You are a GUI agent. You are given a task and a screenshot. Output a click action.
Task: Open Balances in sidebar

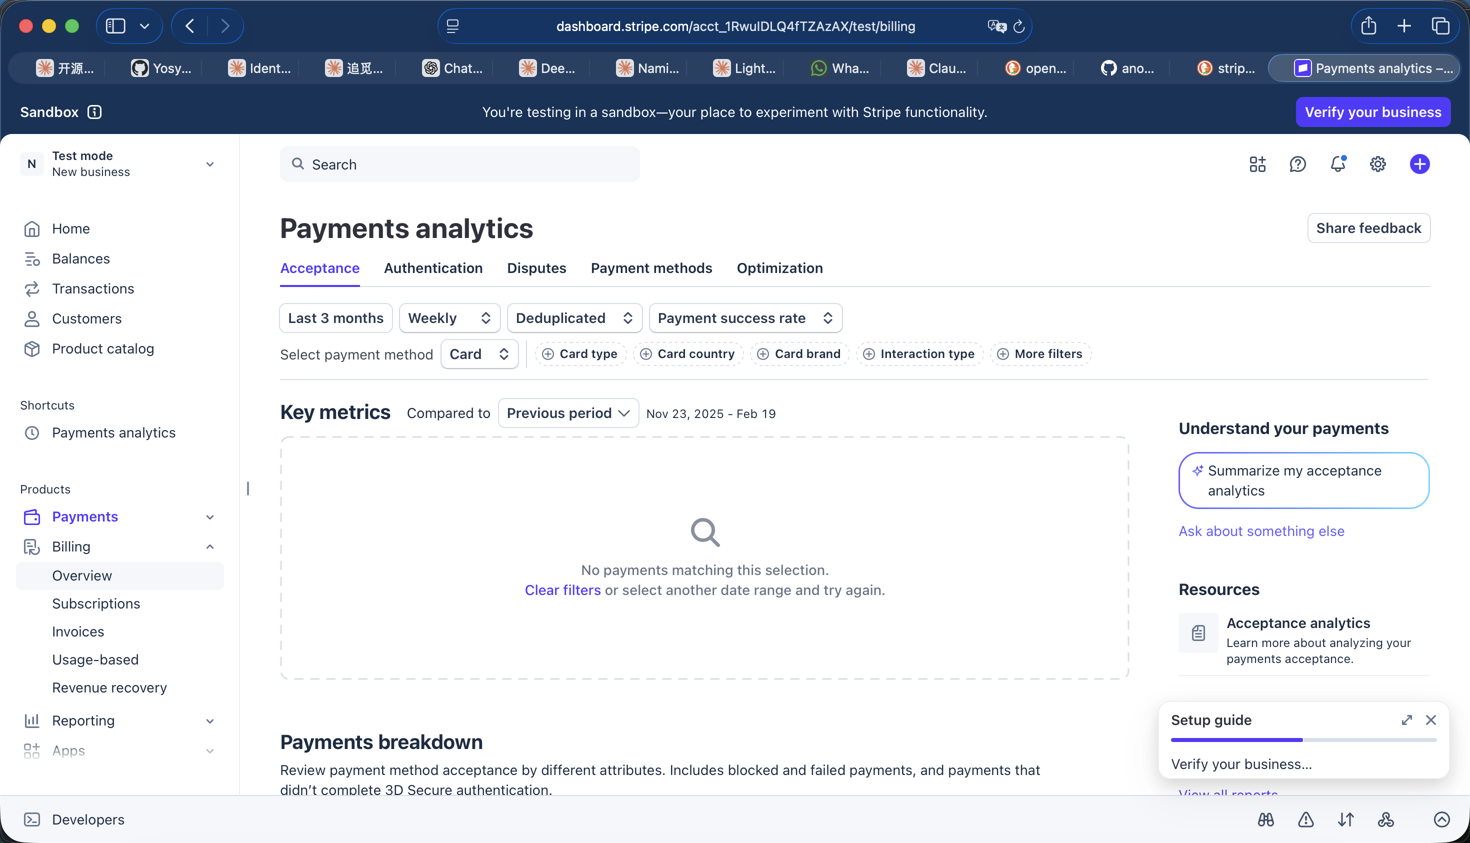coord(80,259)
